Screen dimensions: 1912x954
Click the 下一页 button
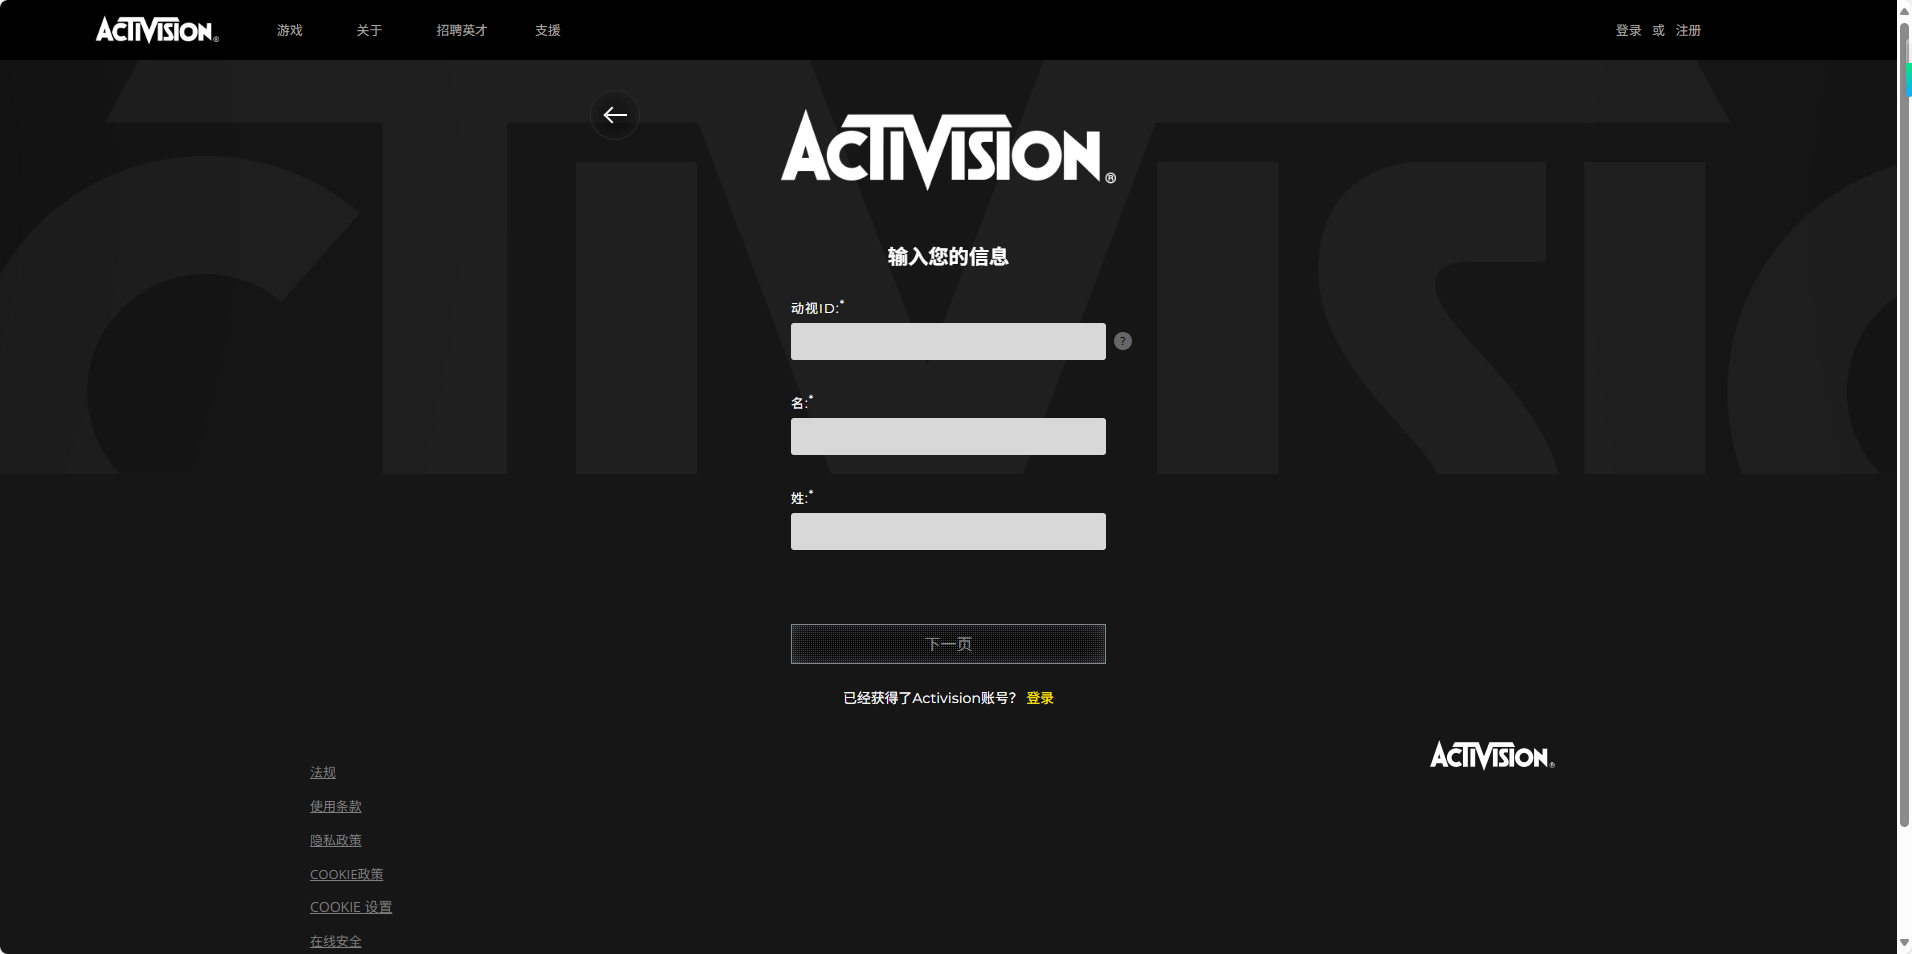coord(948,644)
